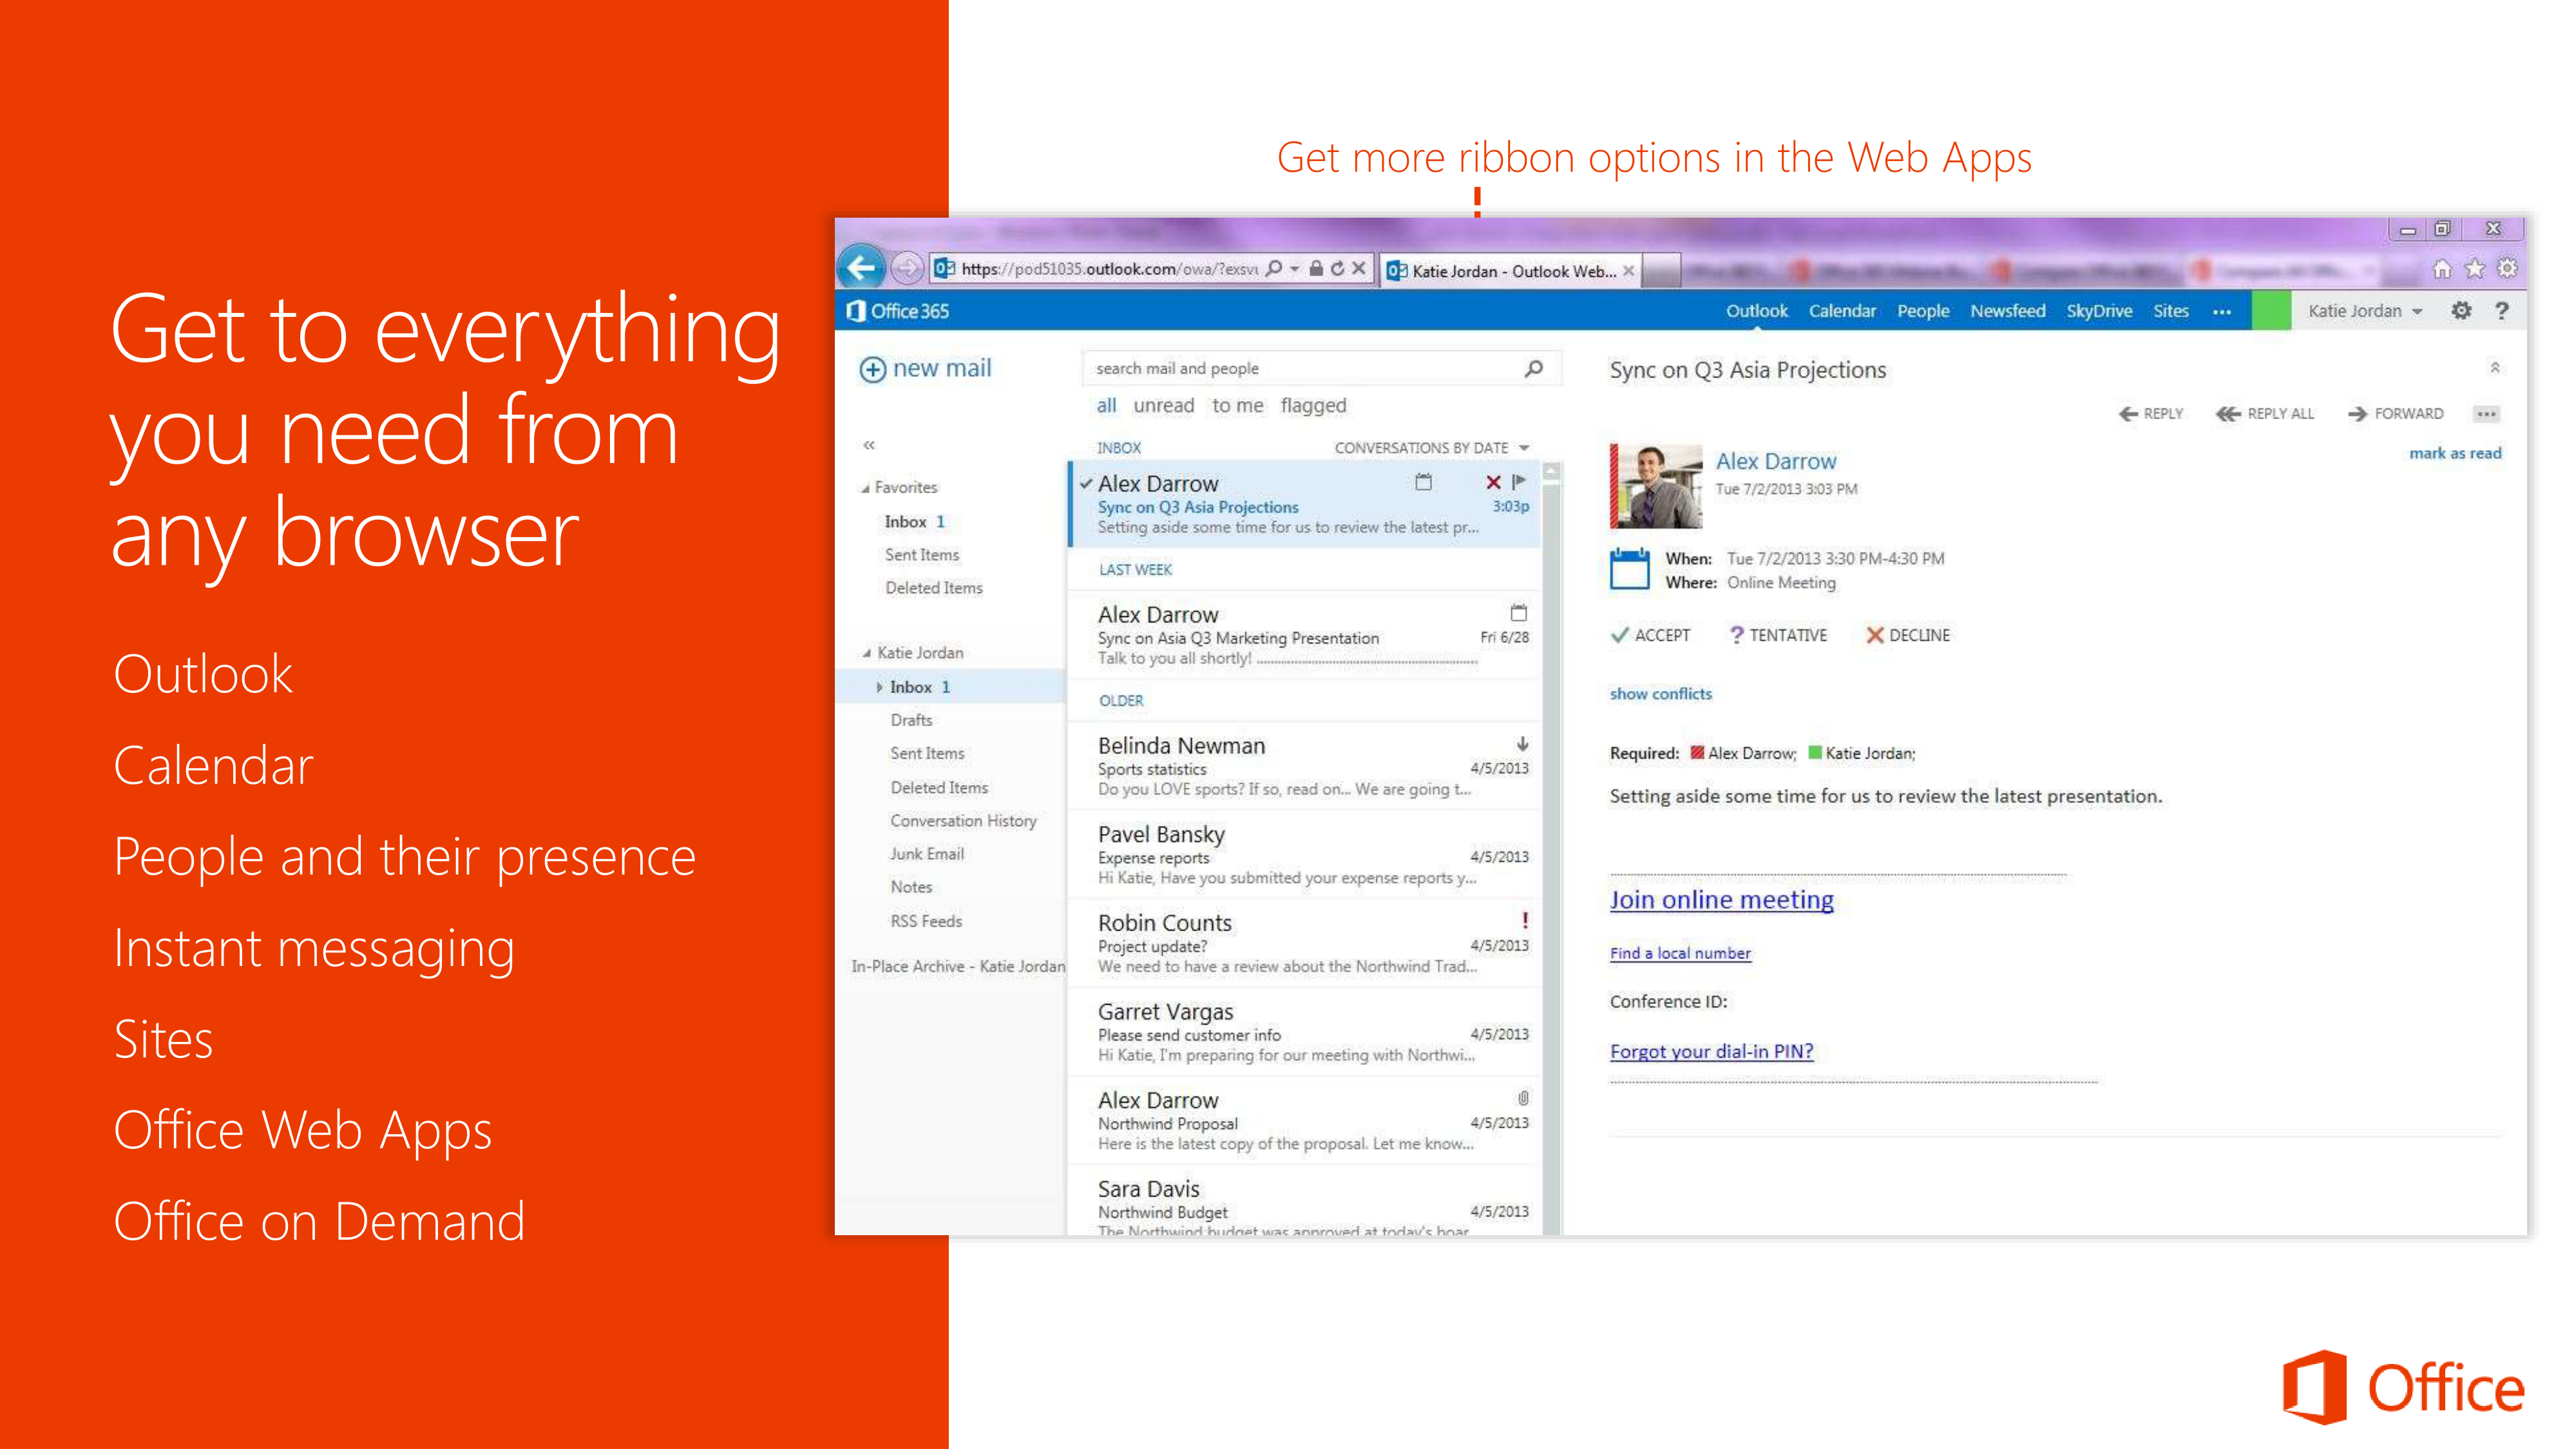Click in search mail and people field
2576x1449 pixels.
(1320, 368)
